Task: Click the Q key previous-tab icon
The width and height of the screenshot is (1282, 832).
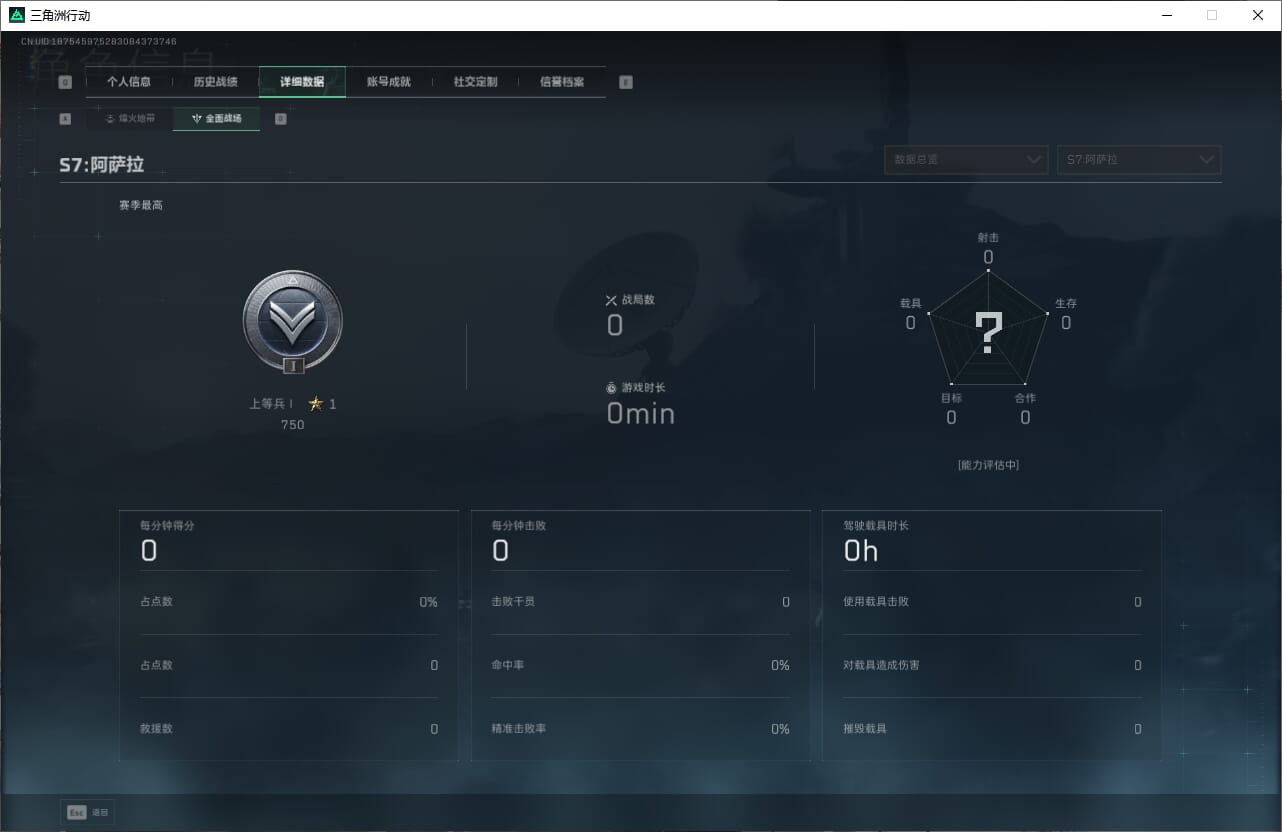Action: tap(65, 83)
